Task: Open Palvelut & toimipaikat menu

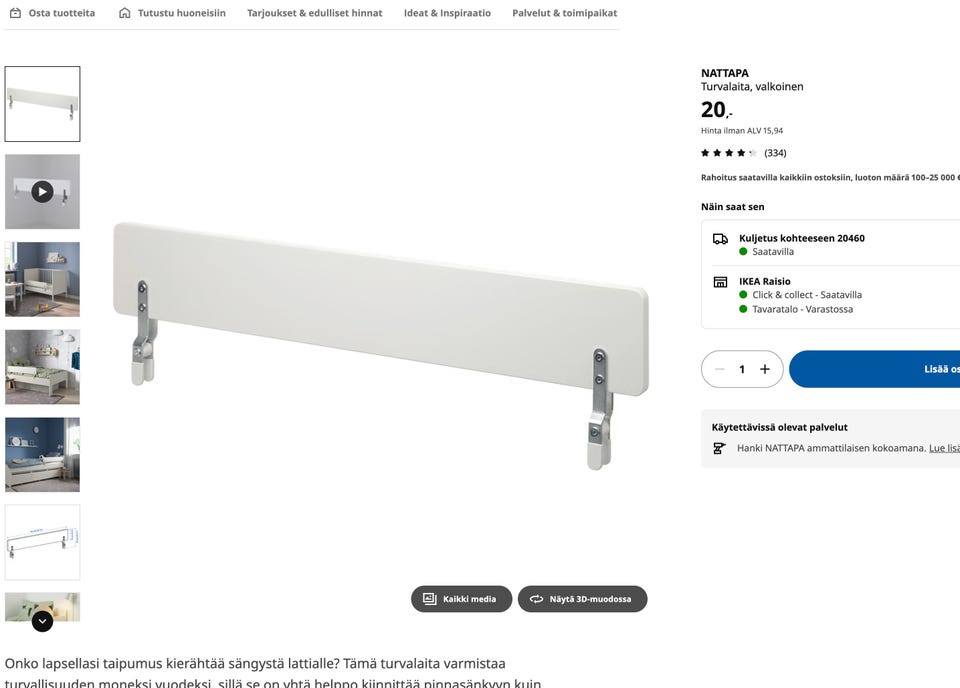Action: pyautogui.click(x=564, y=13)
